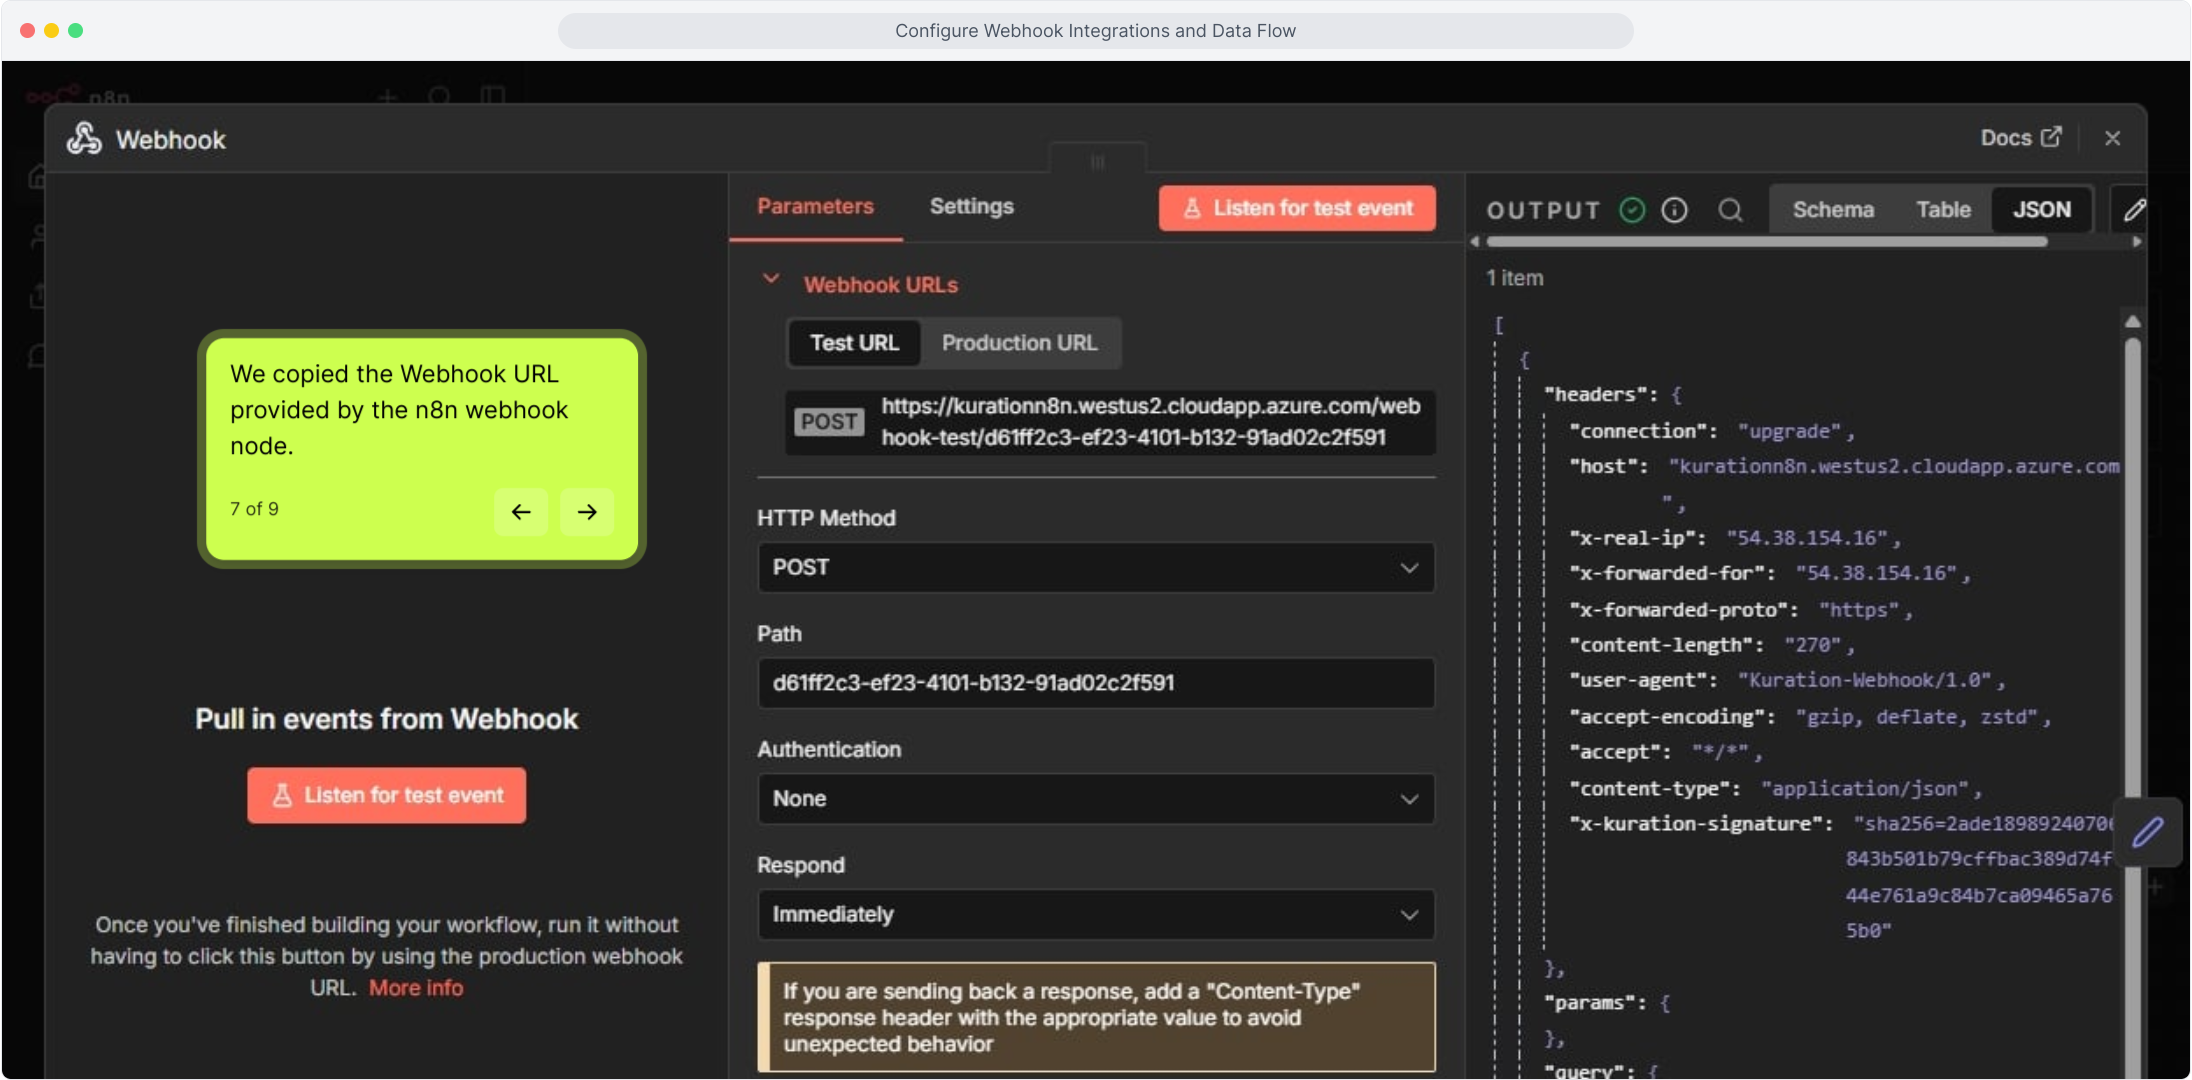Switch to the Parameters tab
The image size is (2192, 1080).
pyautogui.click(x=815, y=206)
